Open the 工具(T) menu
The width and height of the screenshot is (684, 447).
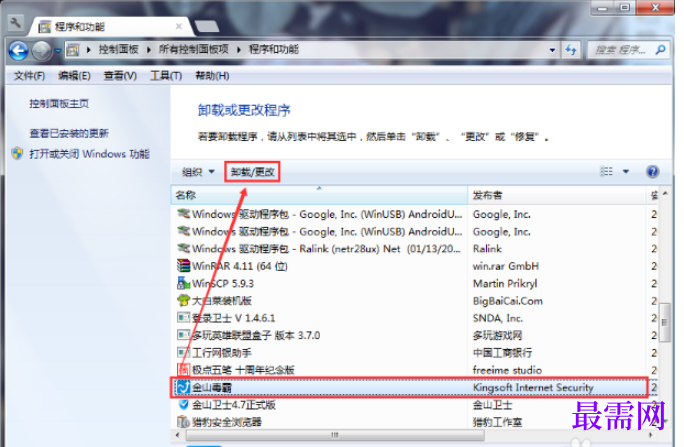(166, 76)
